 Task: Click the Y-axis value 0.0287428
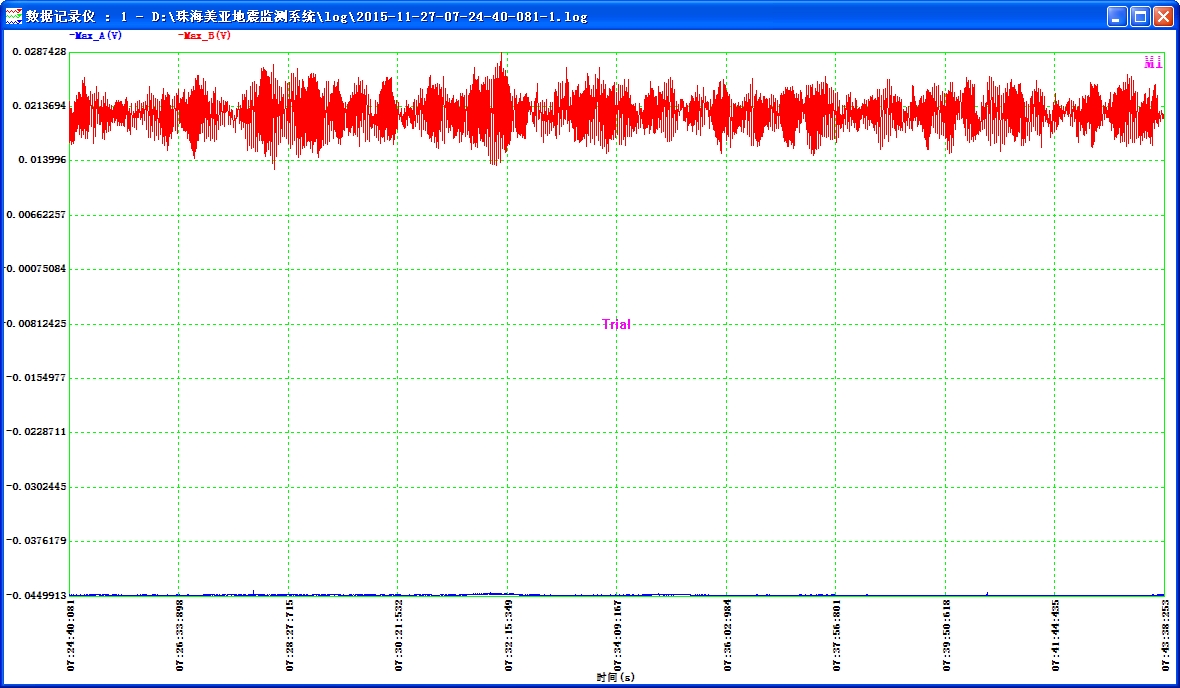(39, 52)
